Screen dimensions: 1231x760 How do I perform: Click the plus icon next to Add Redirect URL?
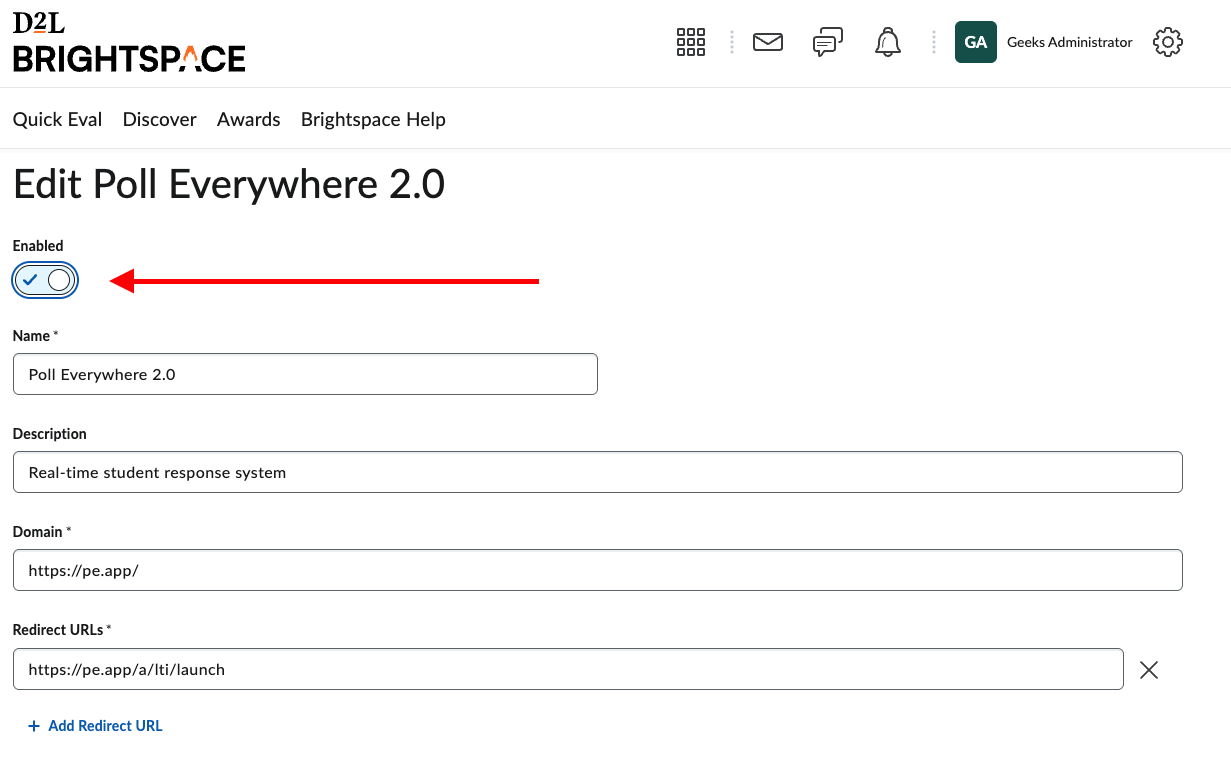tap(34, 725)
